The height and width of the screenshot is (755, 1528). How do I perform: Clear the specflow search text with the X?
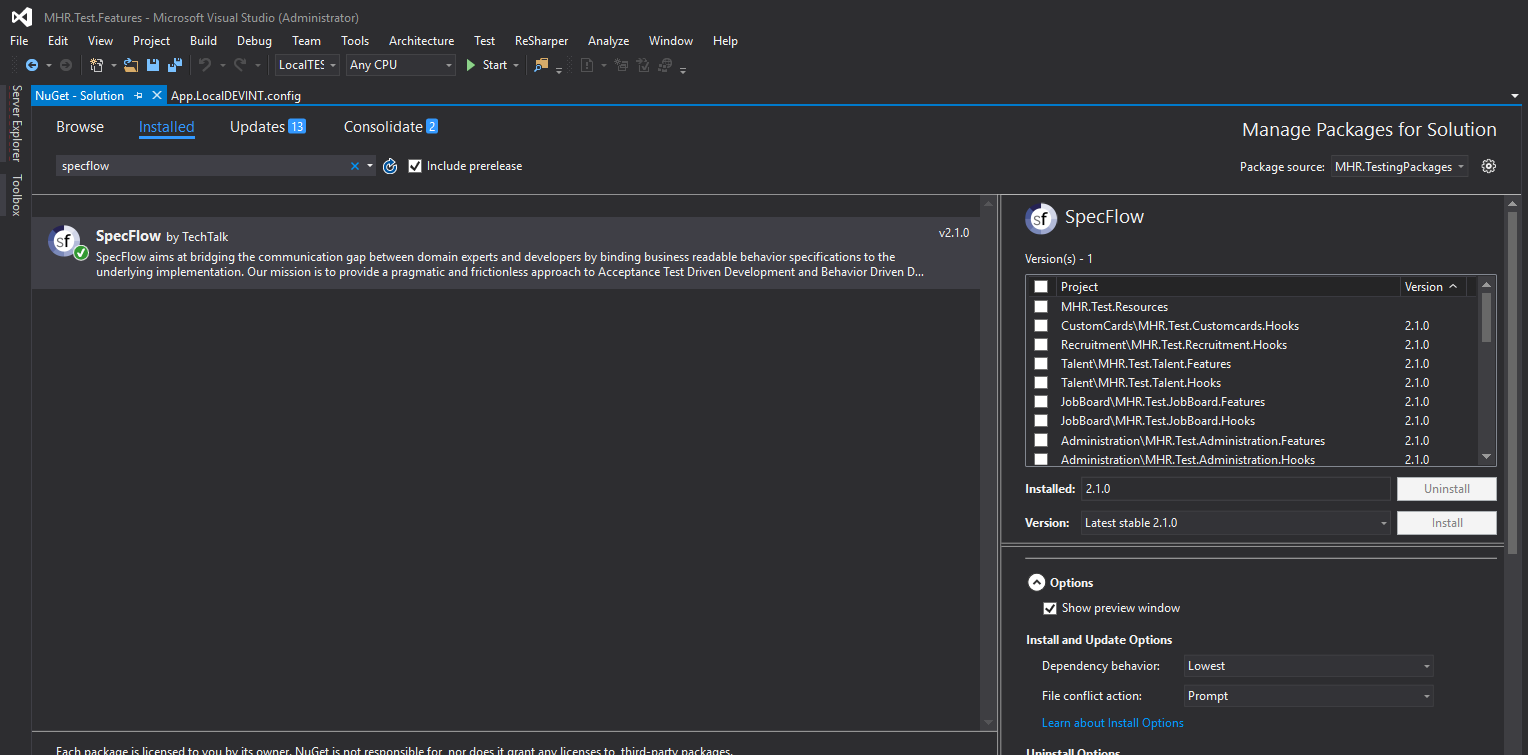coord(354,166)
